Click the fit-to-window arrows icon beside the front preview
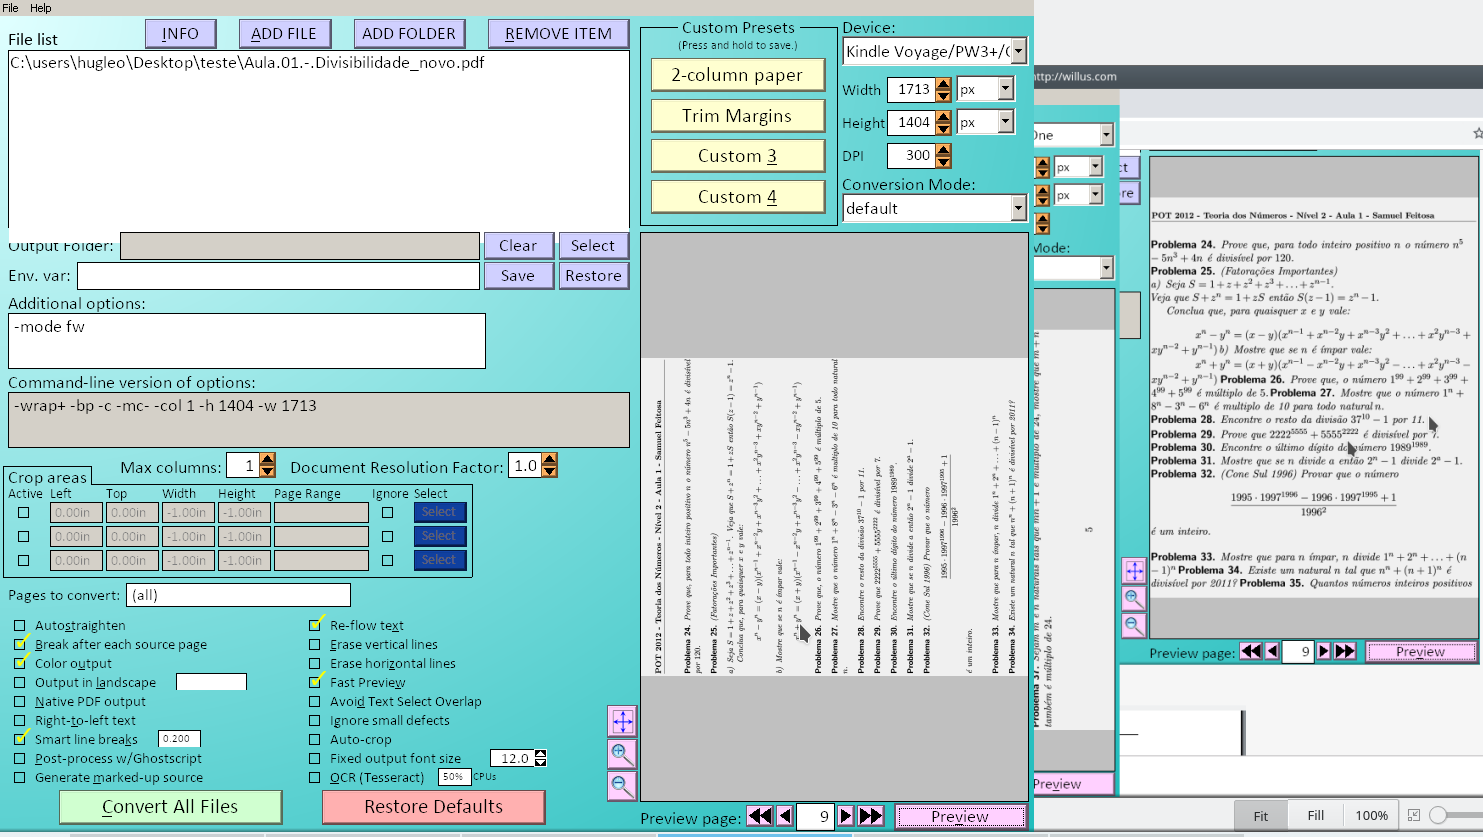Image resolution: width=1483 pixels, height=837 pixels. coord(622,721)
